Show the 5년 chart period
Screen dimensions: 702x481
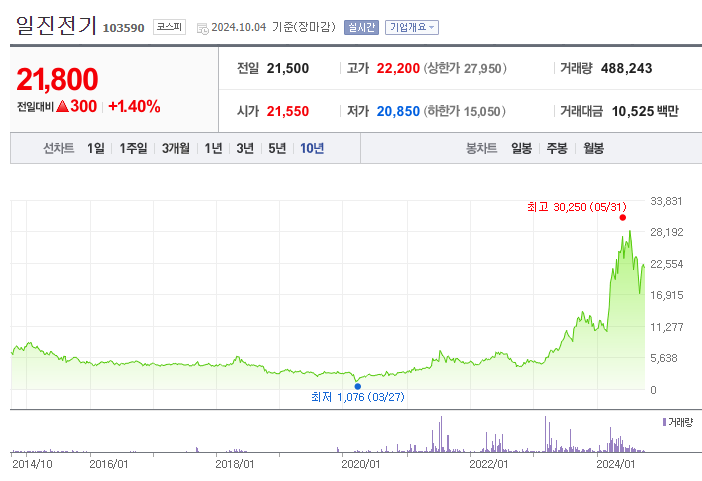pyautogui.click(x=277, y=148)
